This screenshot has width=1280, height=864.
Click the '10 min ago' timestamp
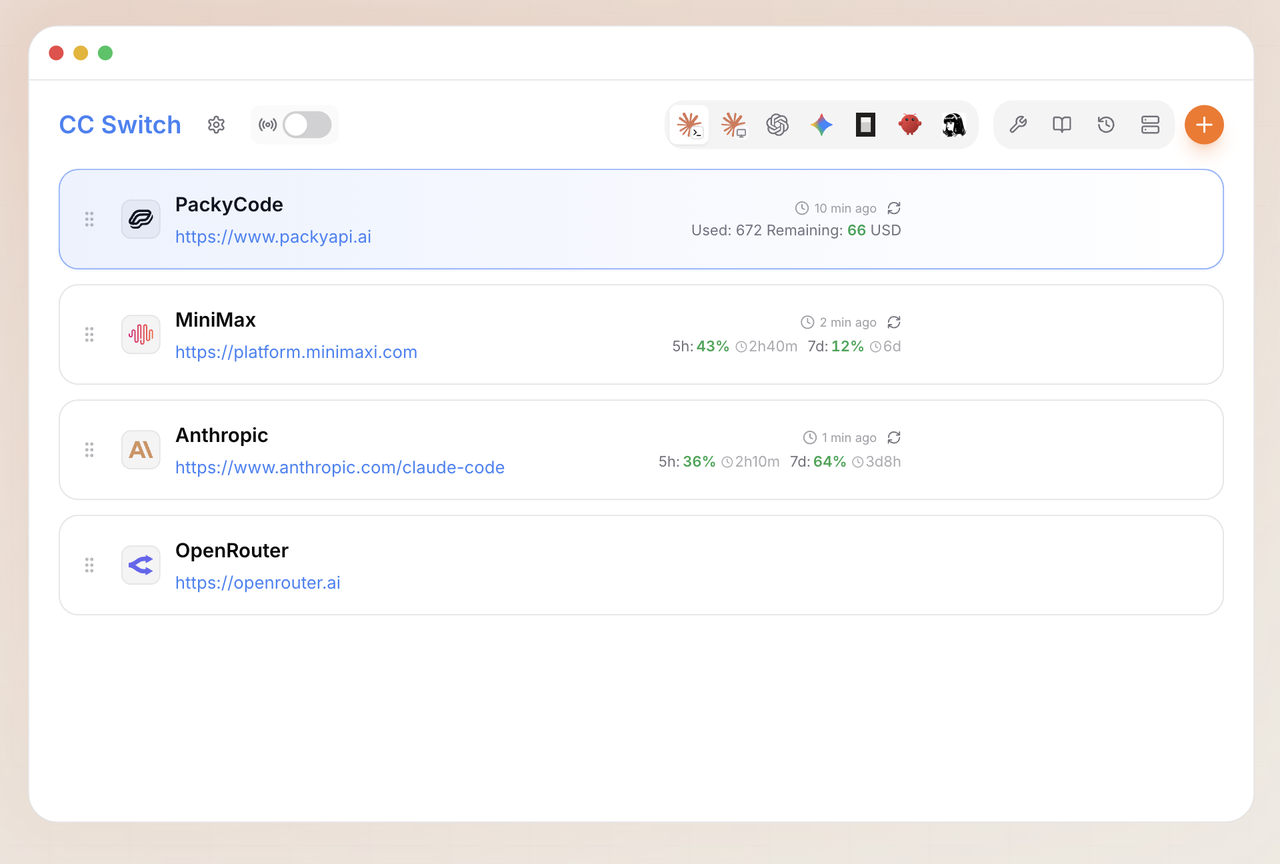coord(845,208)
